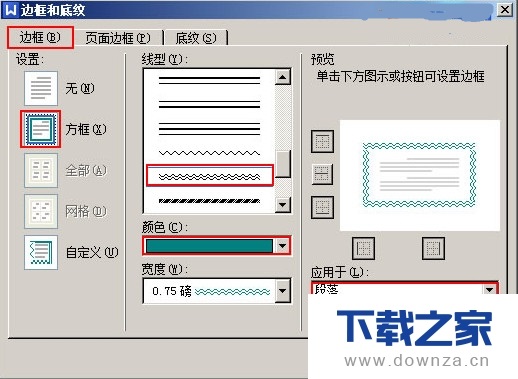Click the 自定义(U) label text
This screenshot has height=379, width=518.
click(92, 252)
